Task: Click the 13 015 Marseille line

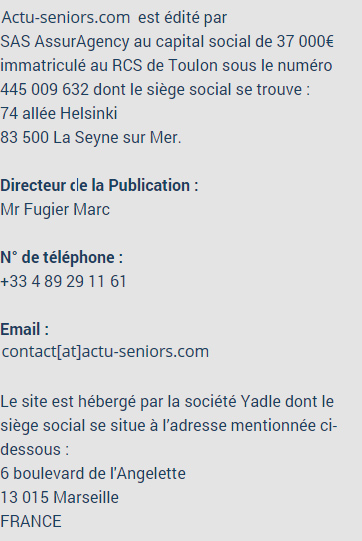Action: (60, 498)
